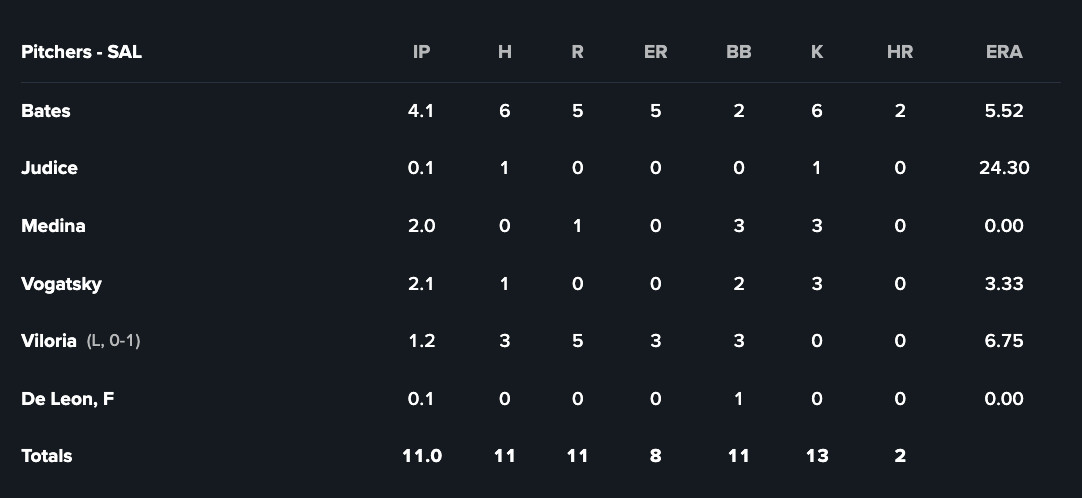Open De Leon, F player link
1082x498 pixels.
pos(67,399)
